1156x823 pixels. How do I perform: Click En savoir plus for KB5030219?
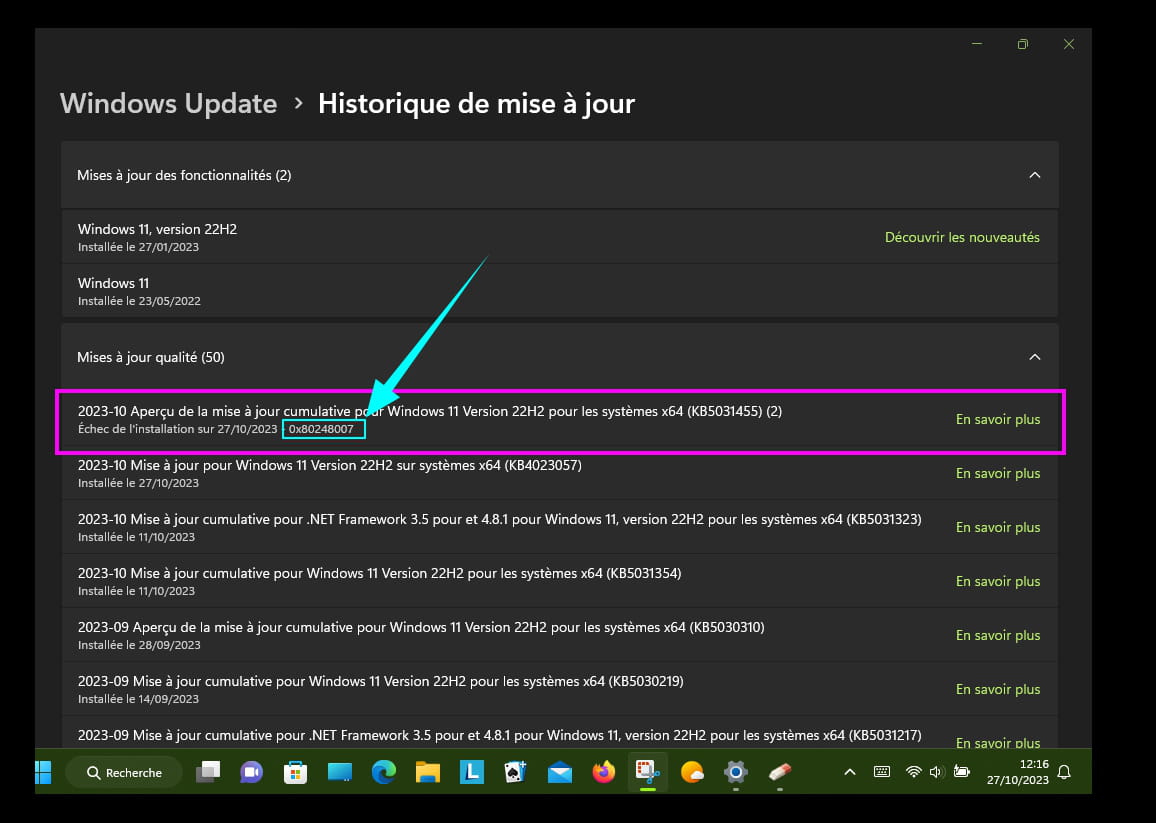997,690
